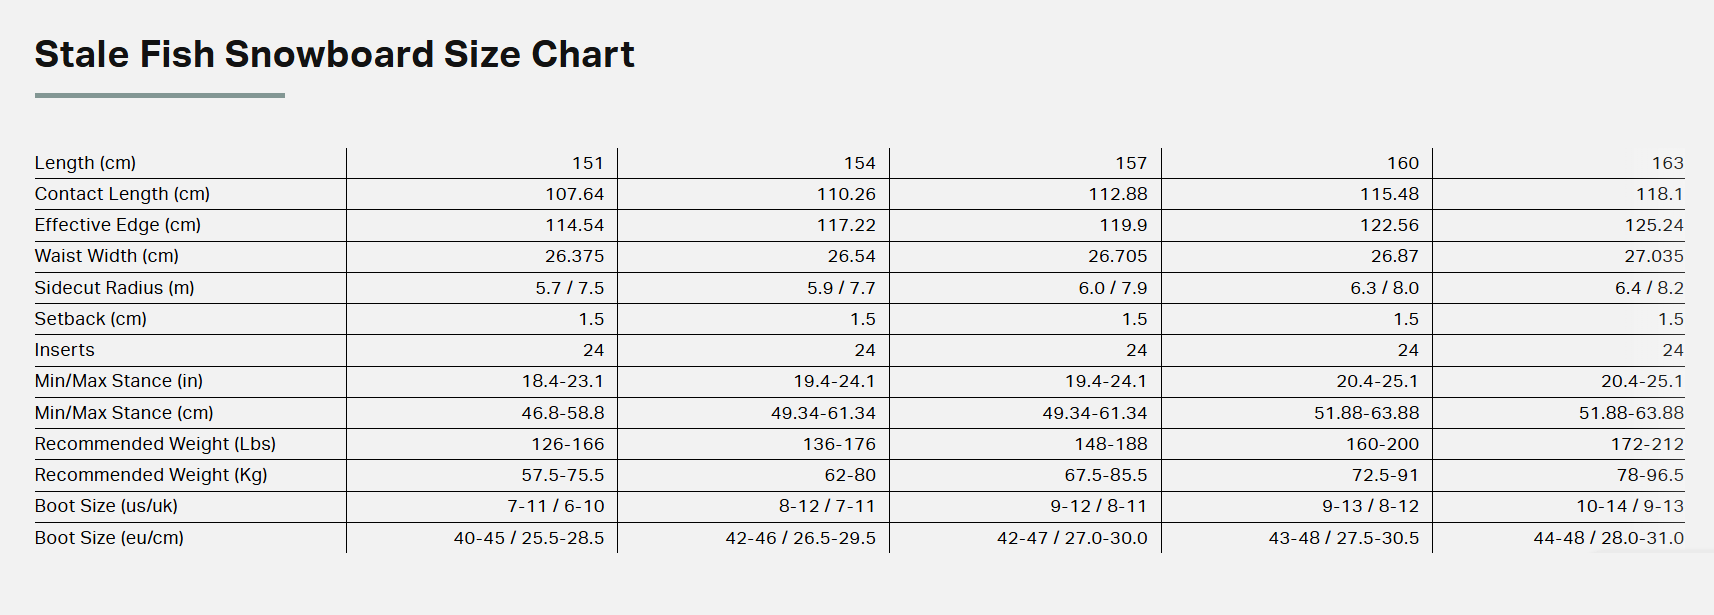The width and height of the screenshot is (1714, 615).
Task: Click the Waist Width (cm) row label
Action: tap(107, 256)
